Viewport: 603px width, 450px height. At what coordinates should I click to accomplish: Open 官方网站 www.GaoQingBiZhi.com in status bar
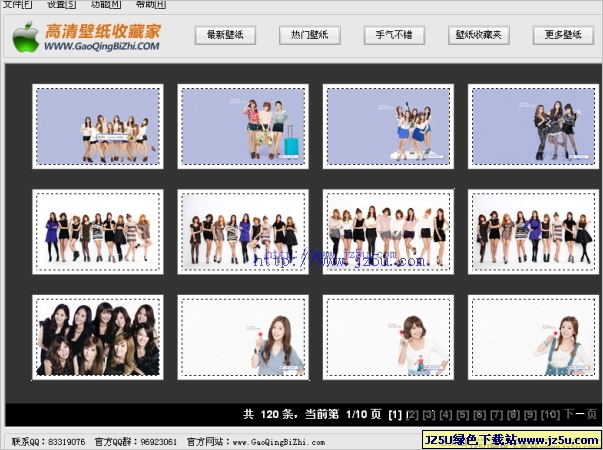click(x=256, y=442)
